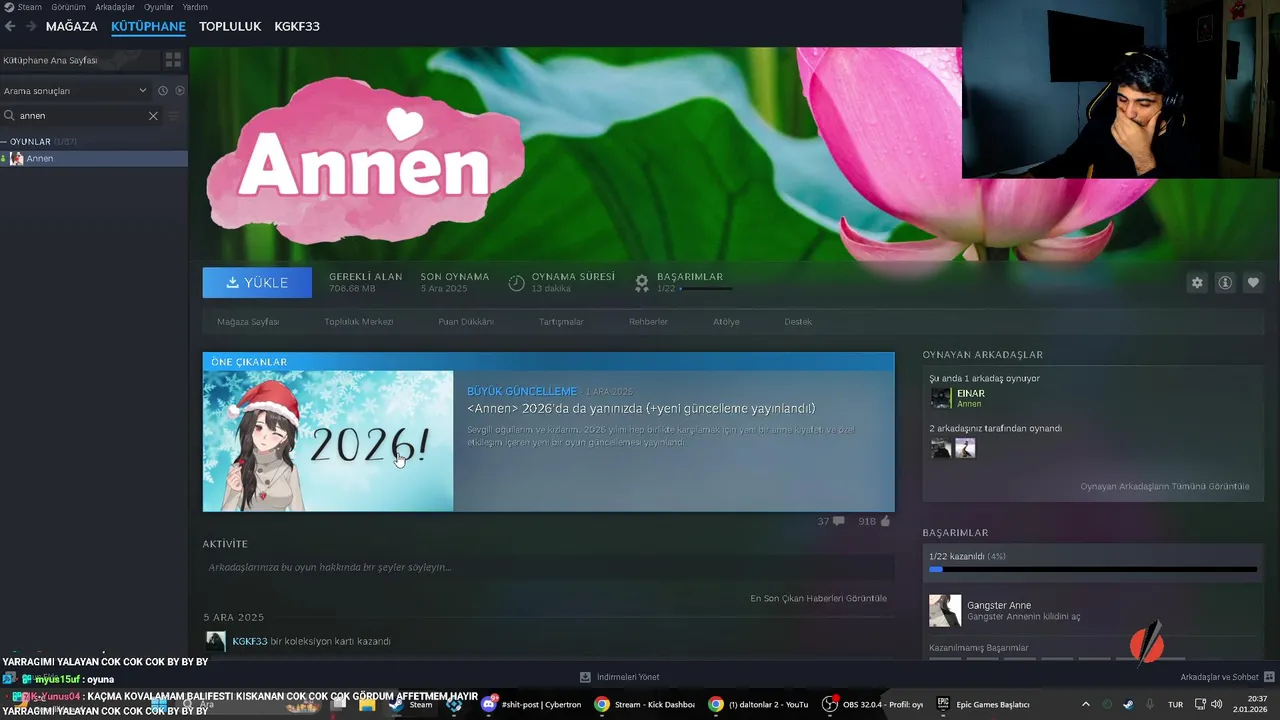The width and height of the screenshot is (1280, 720).
Task: Open the Yardım menu
Action: coord(195,6)
